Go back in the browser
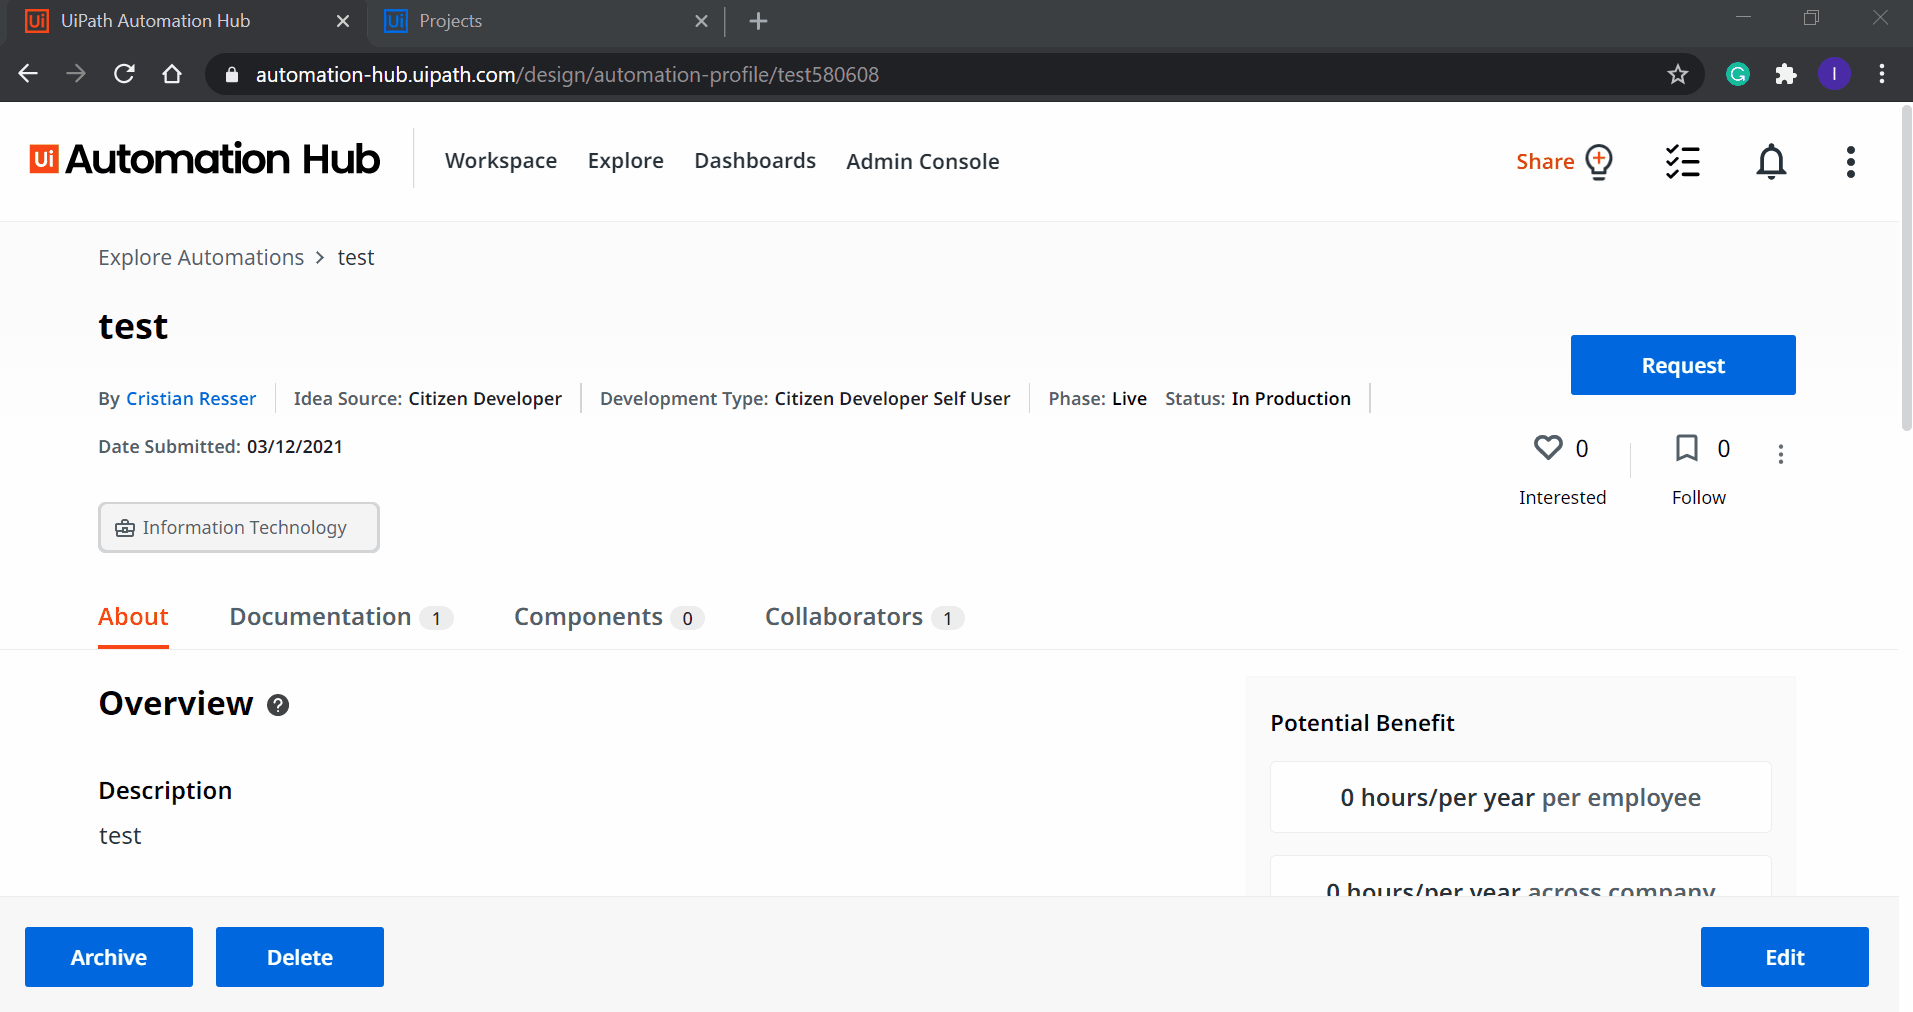Image resolution: width=1913 pixels, height=1012 pixels. 28,74
